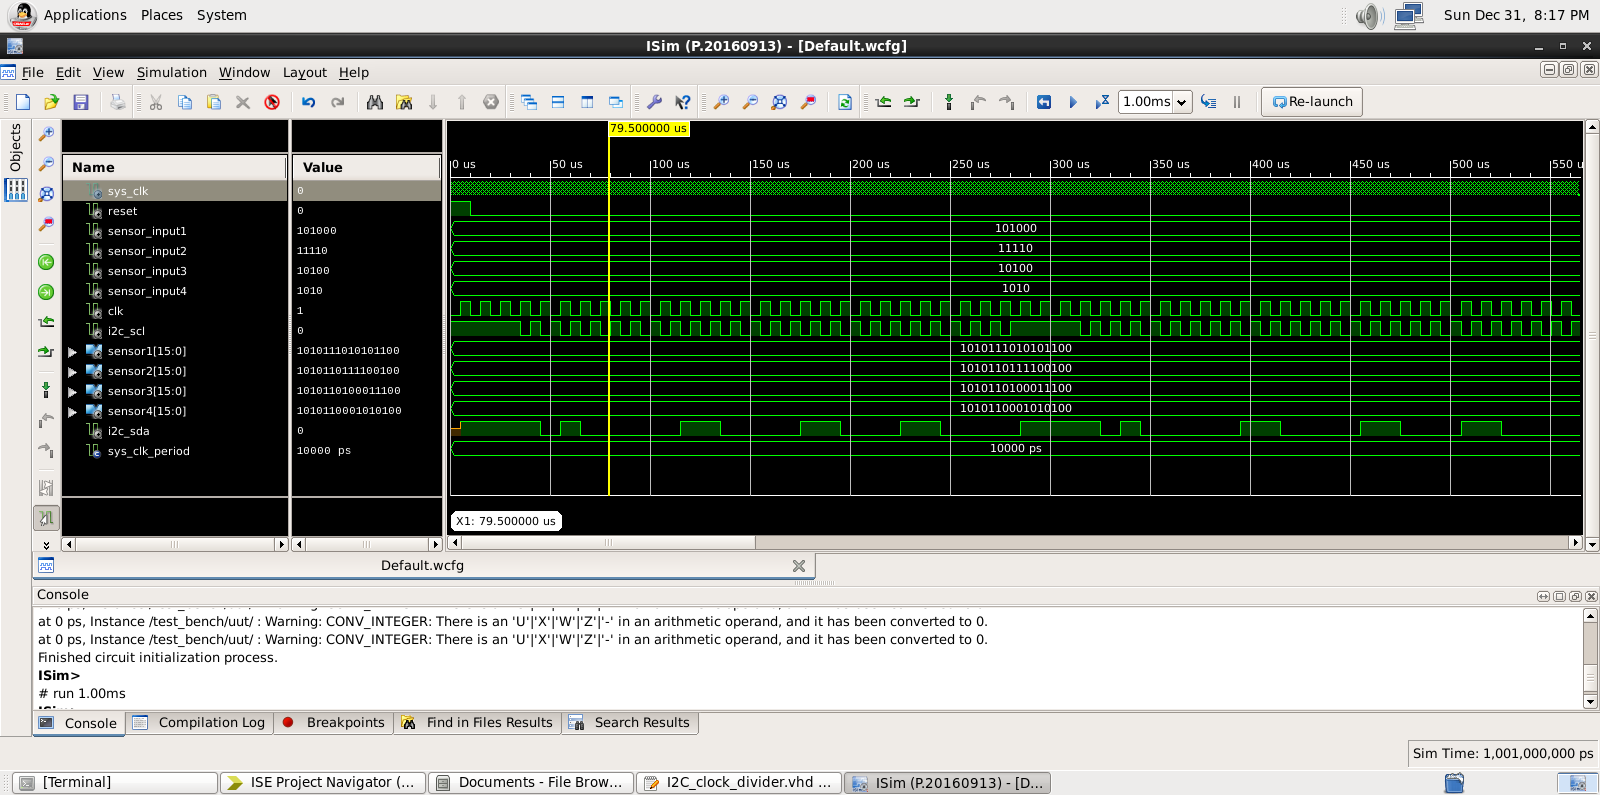Restart the simulation
This screenshot has height=795, width=1600.
1044,102
